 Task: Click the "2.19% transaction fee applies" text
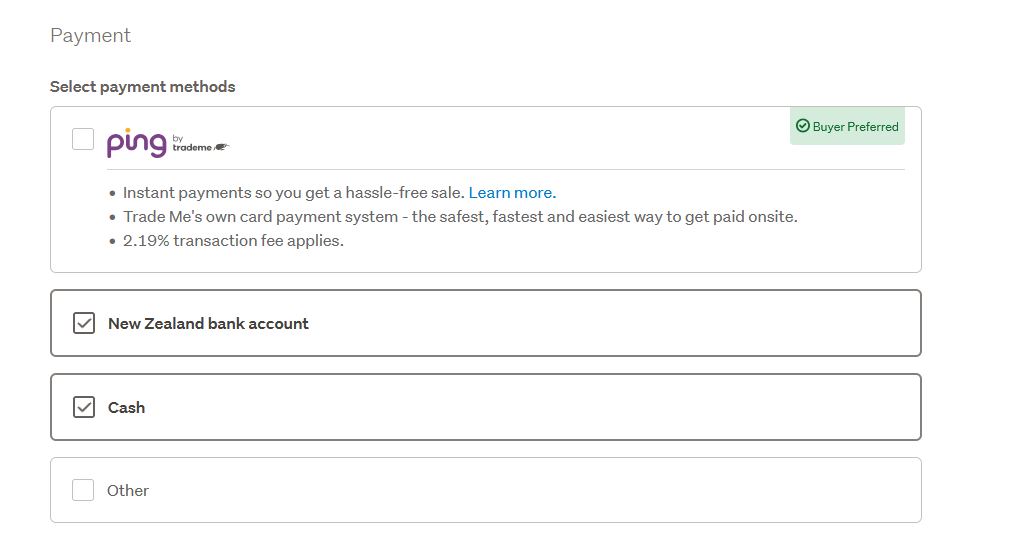(x=233, y=241)
